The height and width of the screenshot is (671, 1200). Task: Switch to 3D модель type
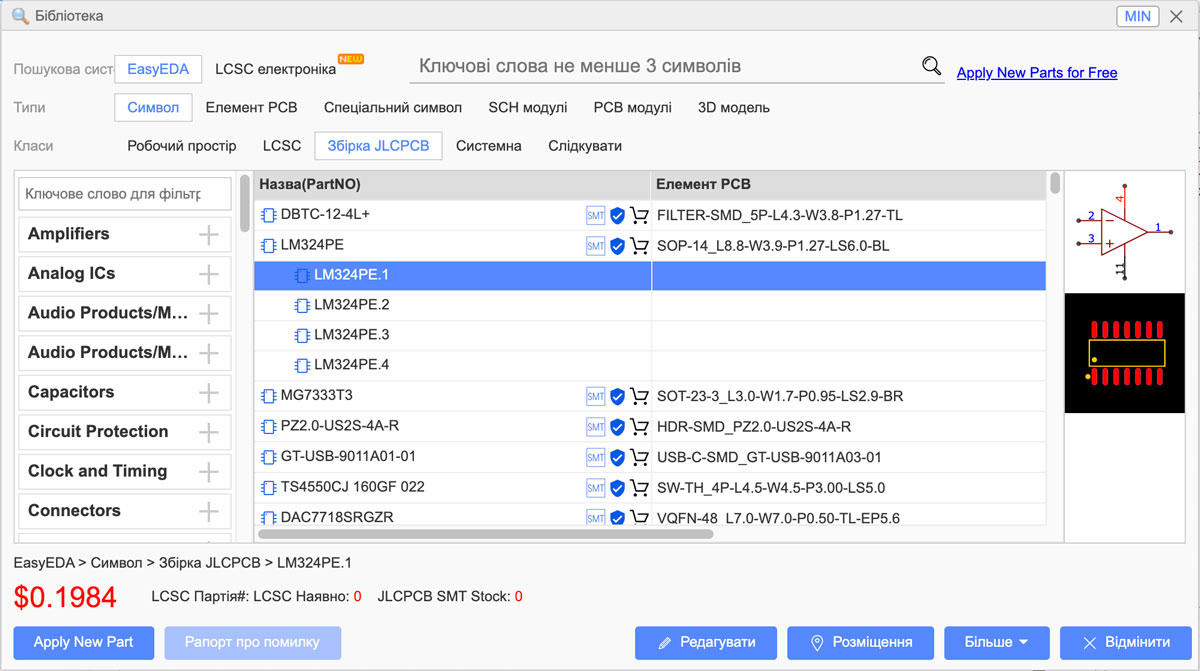click(x=734, y=107)
